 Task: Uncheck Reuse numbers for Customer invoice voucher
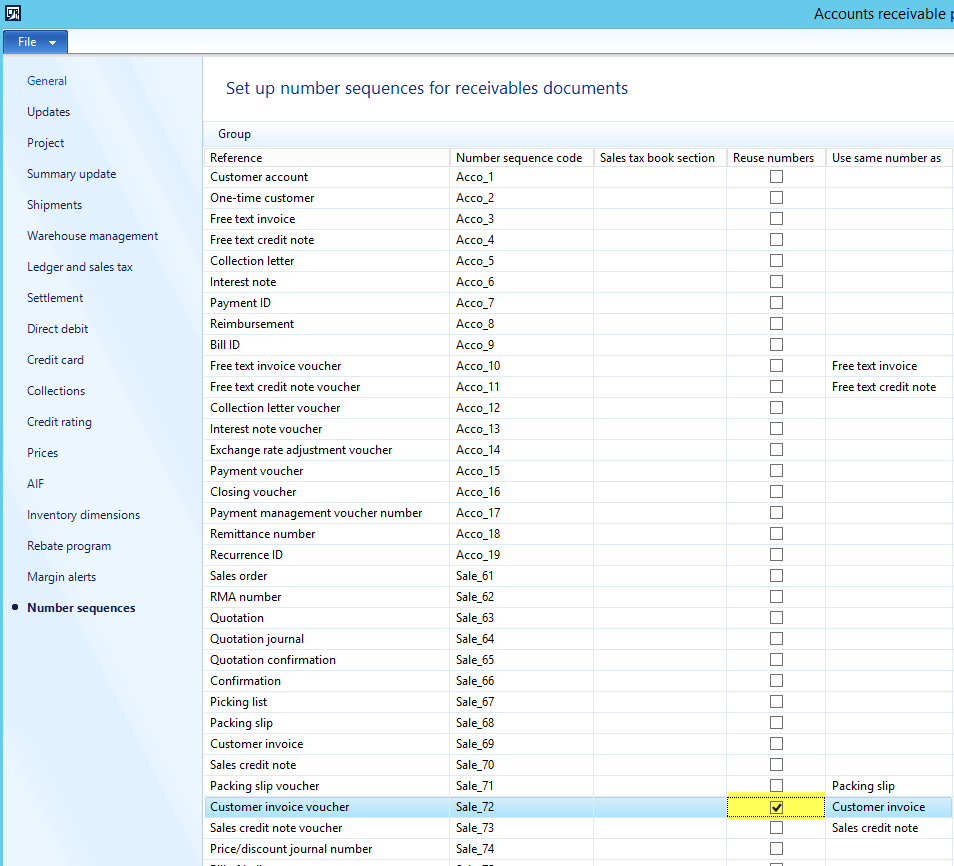coord(776,807)
